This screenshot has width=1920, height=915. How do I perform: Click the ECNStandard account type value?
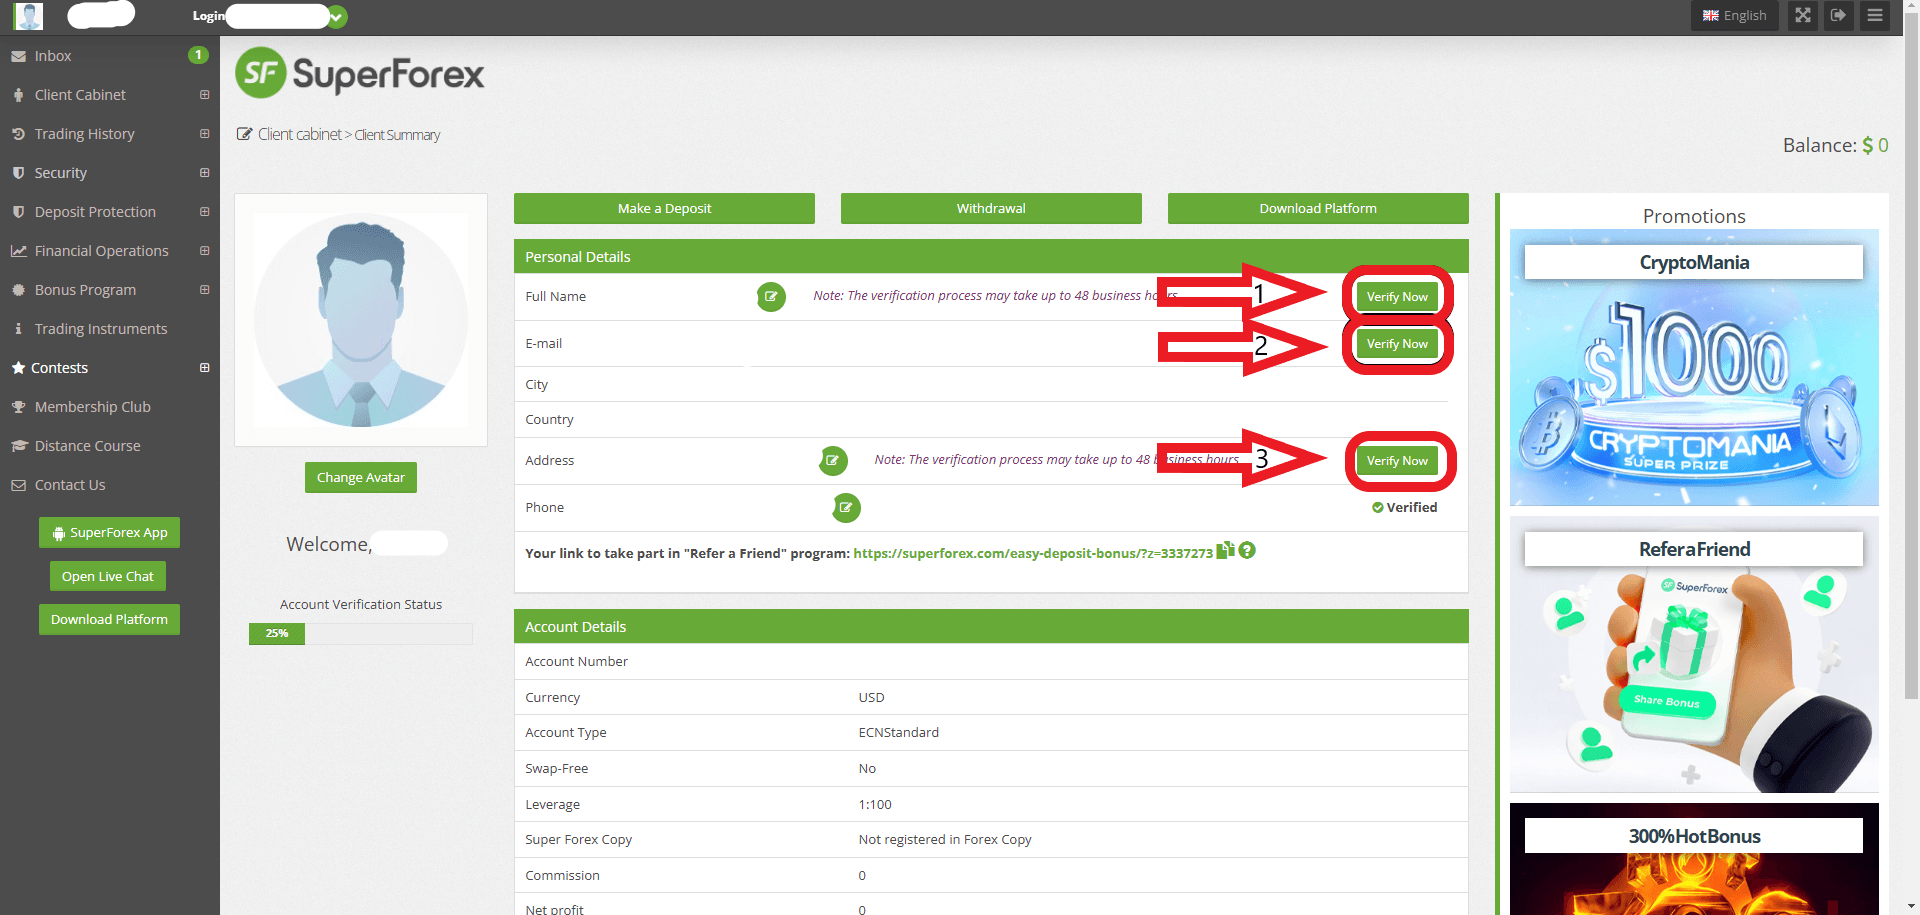(x=898, y=733)
